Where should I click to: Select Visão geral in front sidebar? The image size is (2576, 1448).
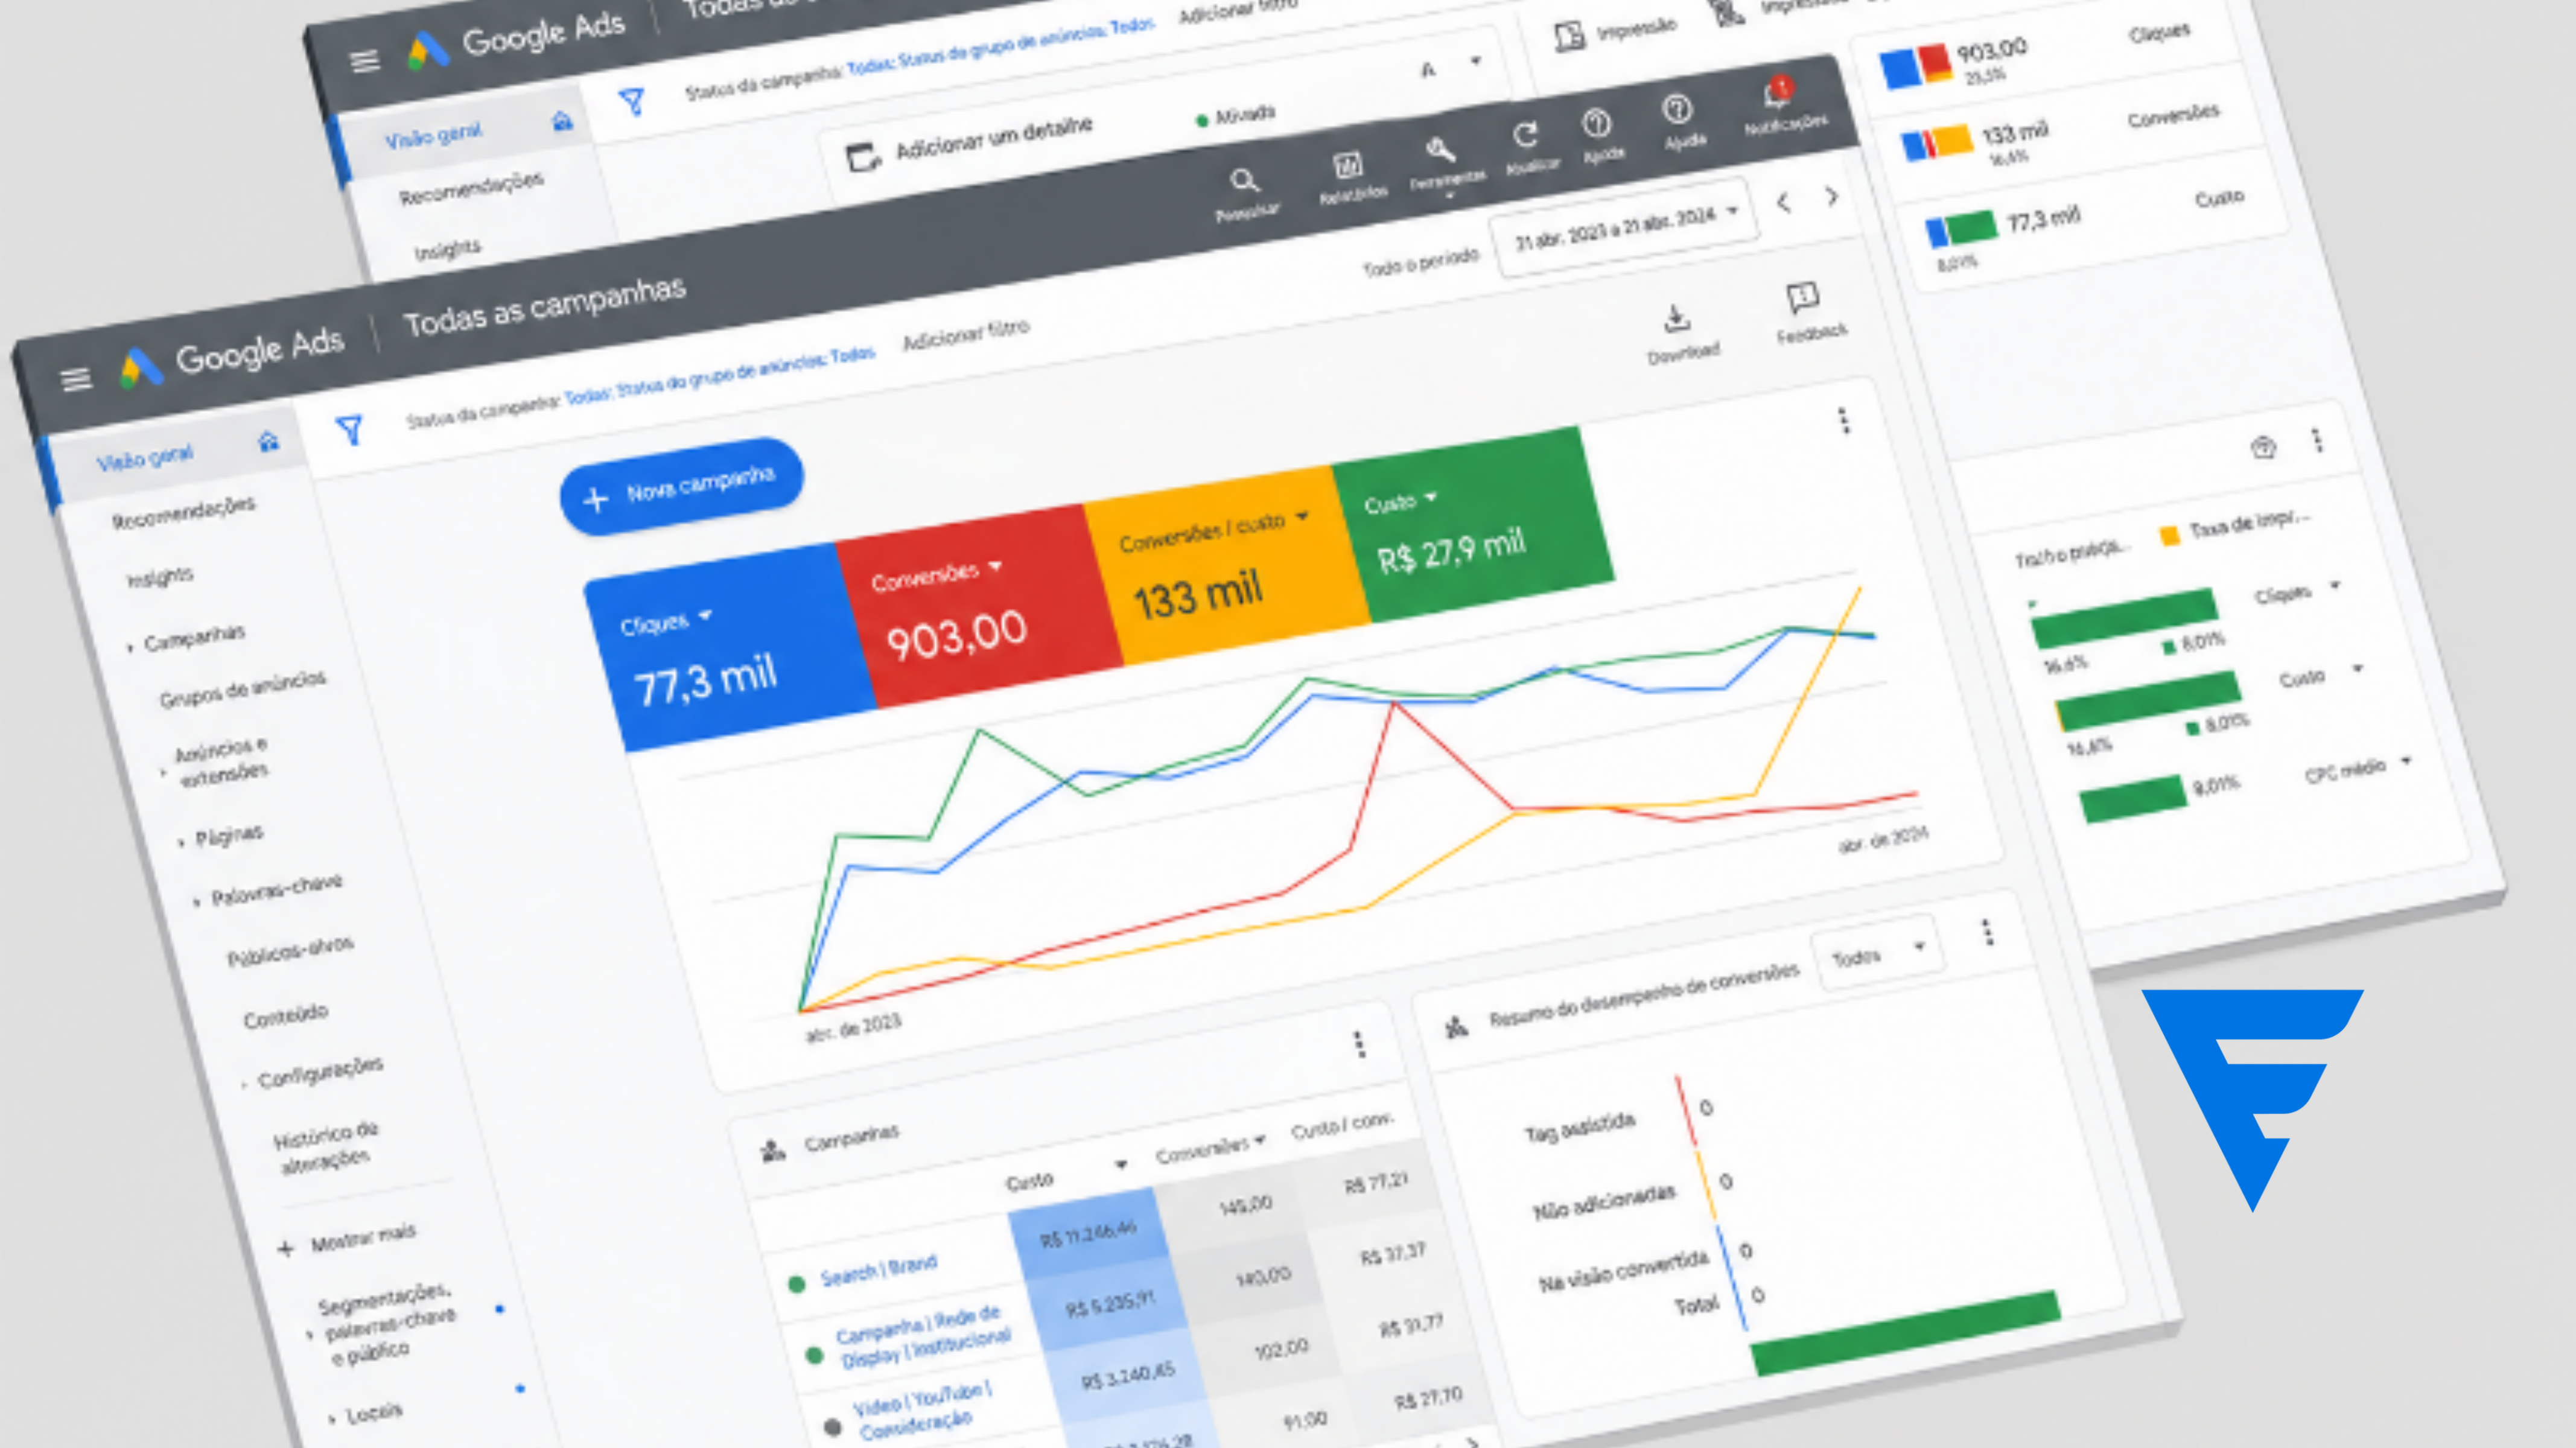[x=145, y=457]
